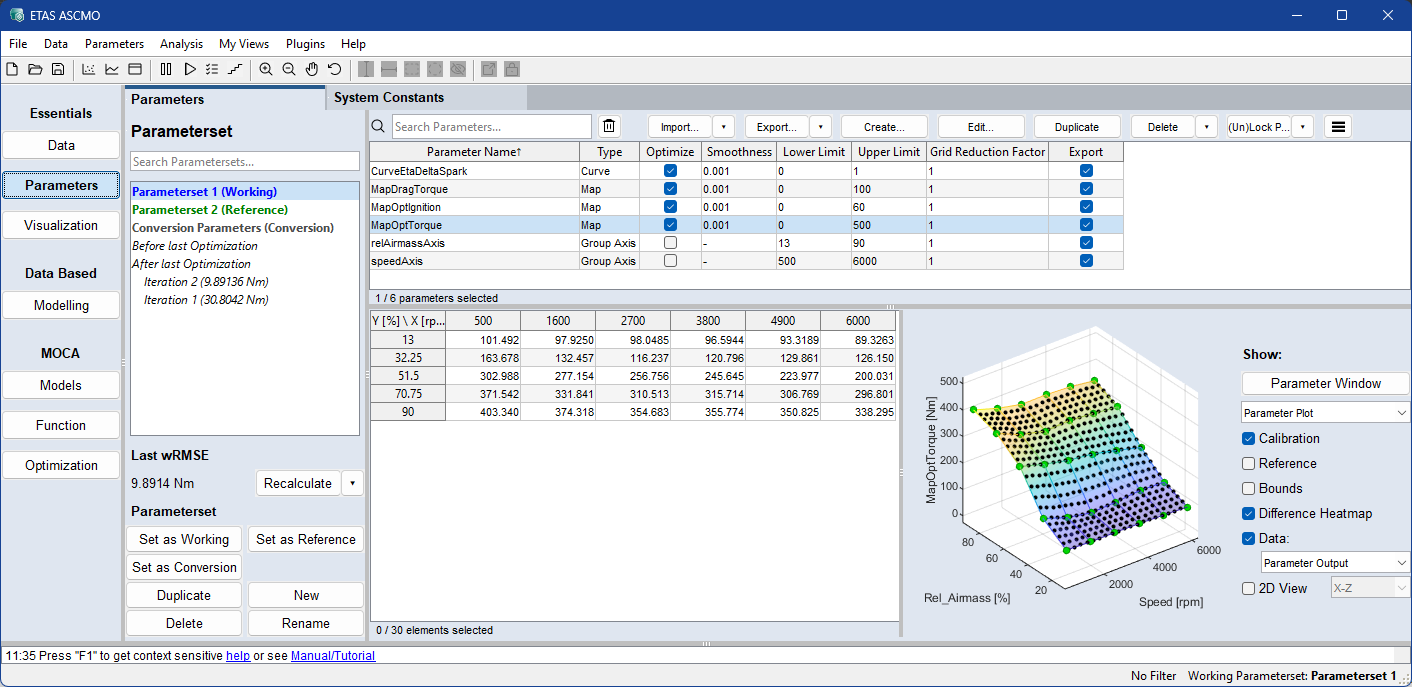1412x687 pixels.
Task: Uncheck Difference Heatmap option
Action: point(1248,514)
